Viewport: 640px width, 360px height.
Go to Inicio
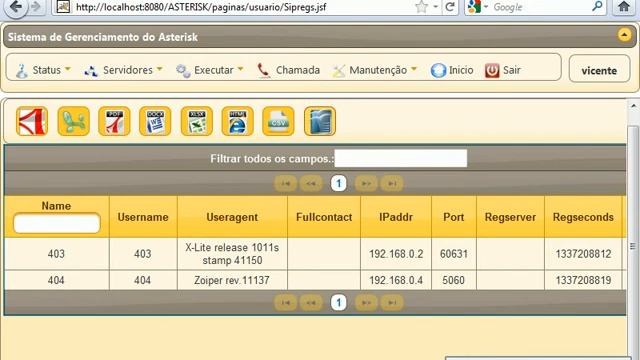452,70
